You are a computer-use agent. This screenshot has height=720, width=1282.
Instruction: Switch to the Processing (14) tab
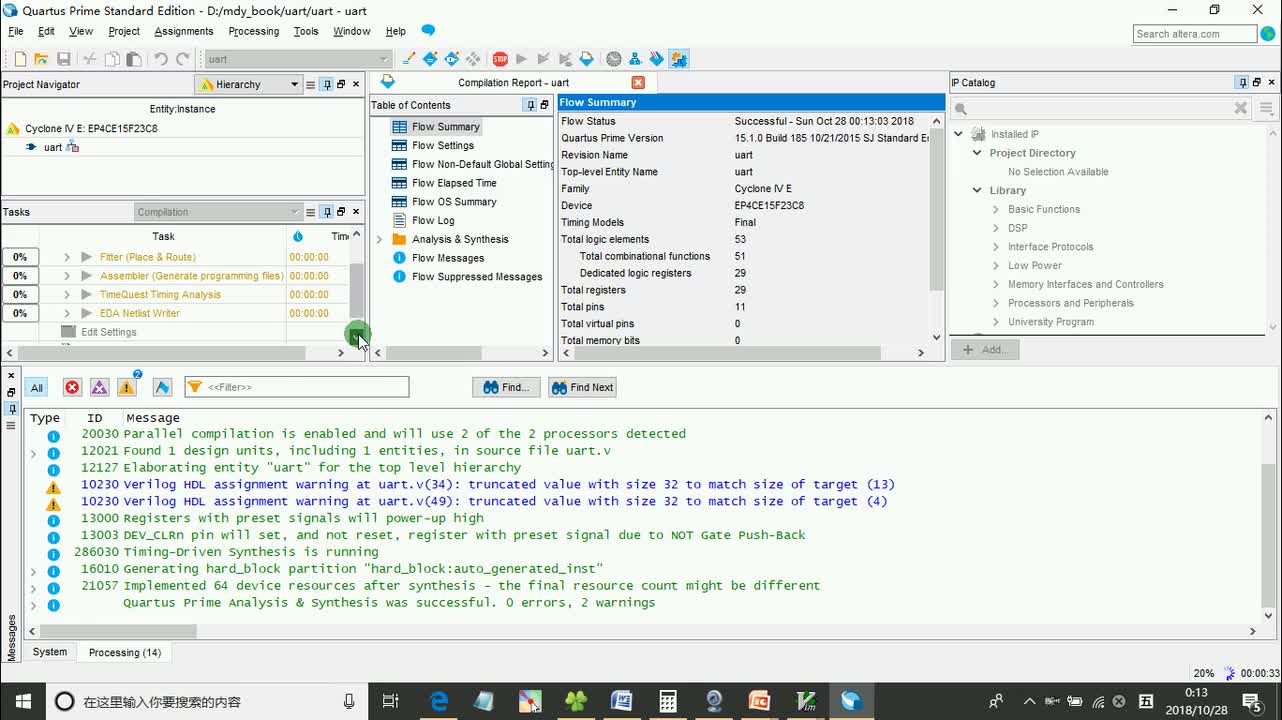pos(125,652)
